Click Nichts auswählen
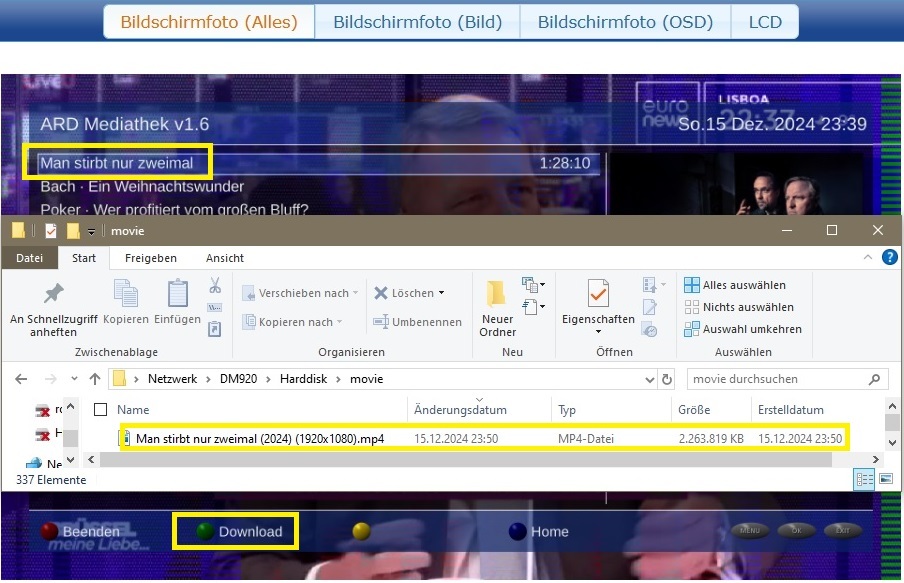The height and width of the screenshot is (583, 904). pyautogui.click(x=739, y=307)
